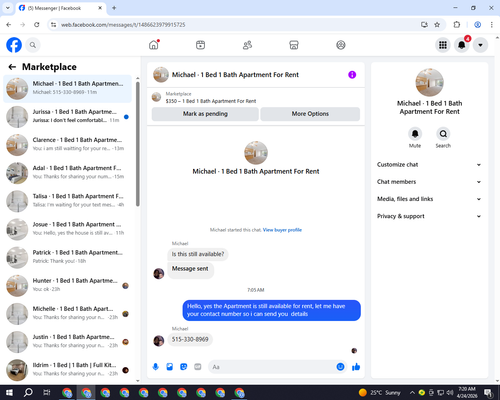The height and width of the screenshot is (400, 500).
Task: Select the Michael conversation in list
Action: [x=67, y=89]
